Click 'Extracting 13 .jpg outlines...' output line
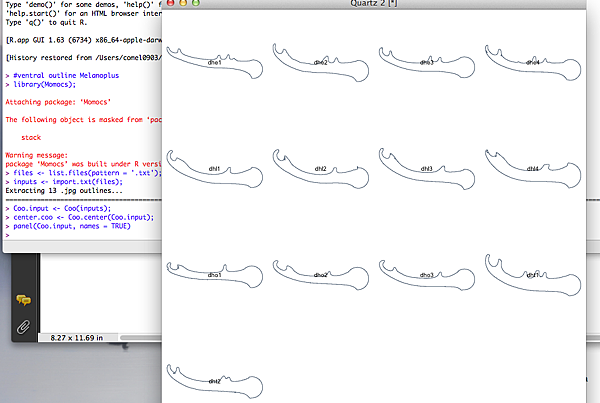Viewport: 600px width, 403px height. tap(64, 191)
